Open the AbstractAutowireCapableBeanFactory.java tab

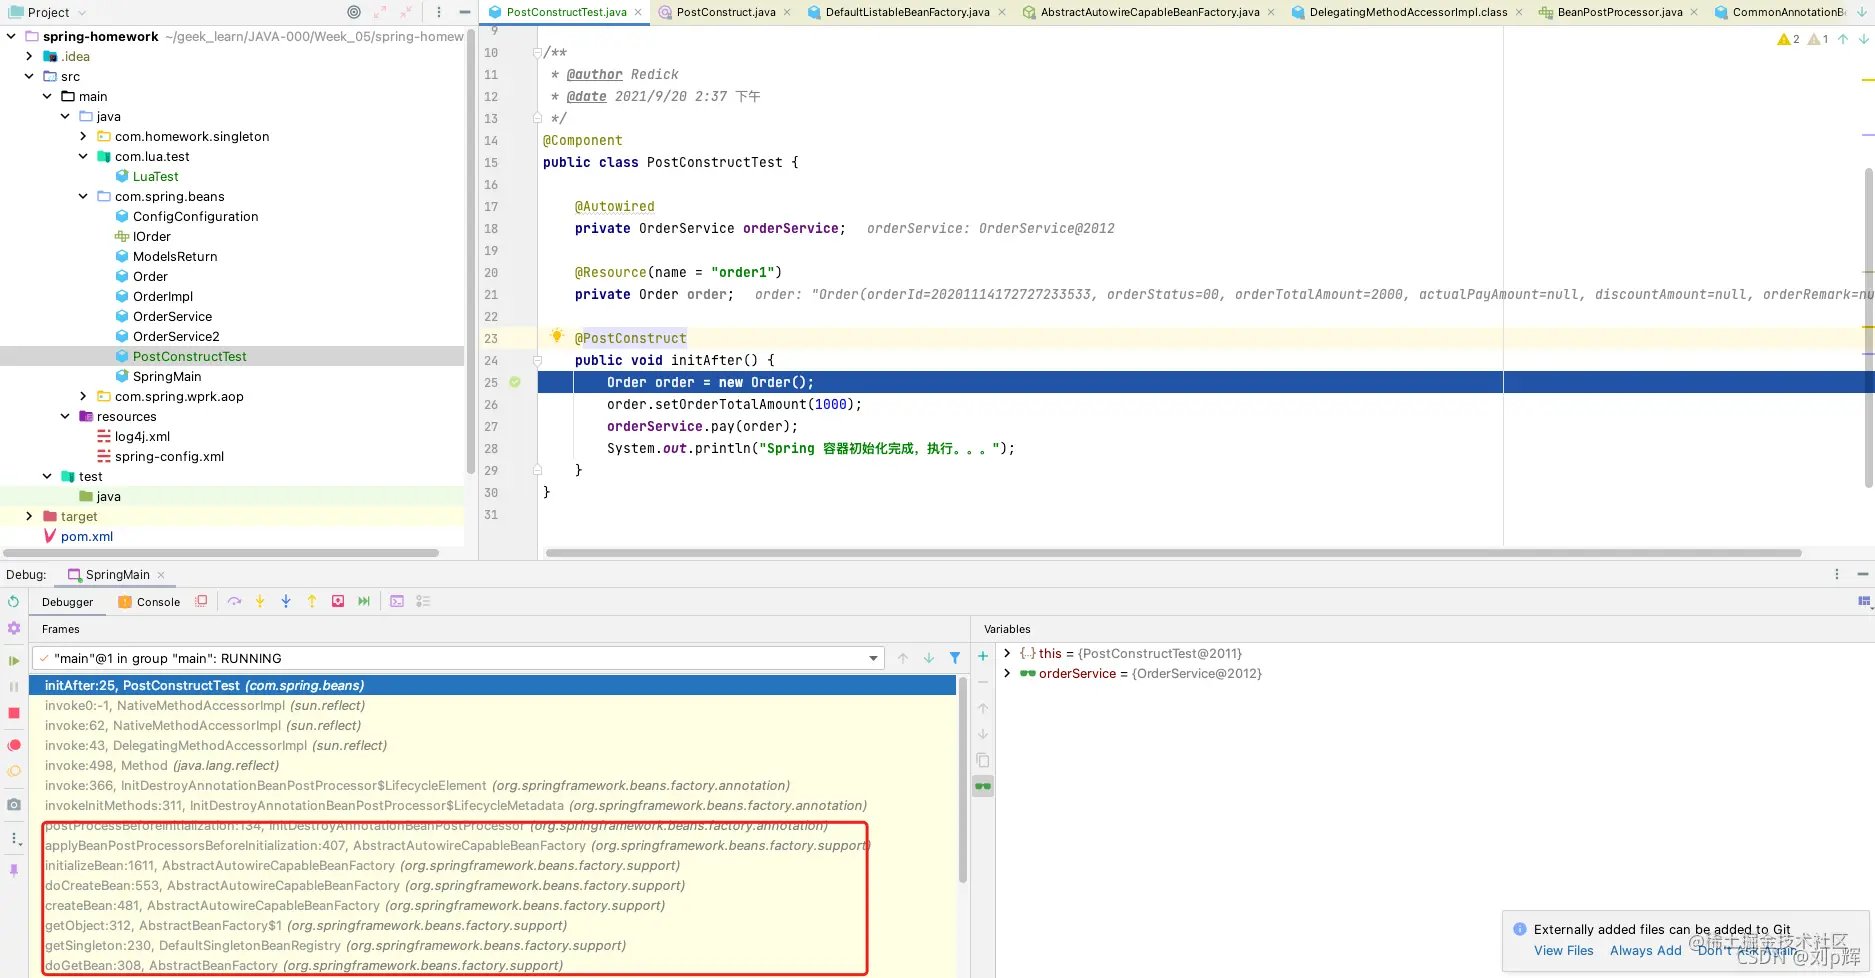tap(1149, 12)
